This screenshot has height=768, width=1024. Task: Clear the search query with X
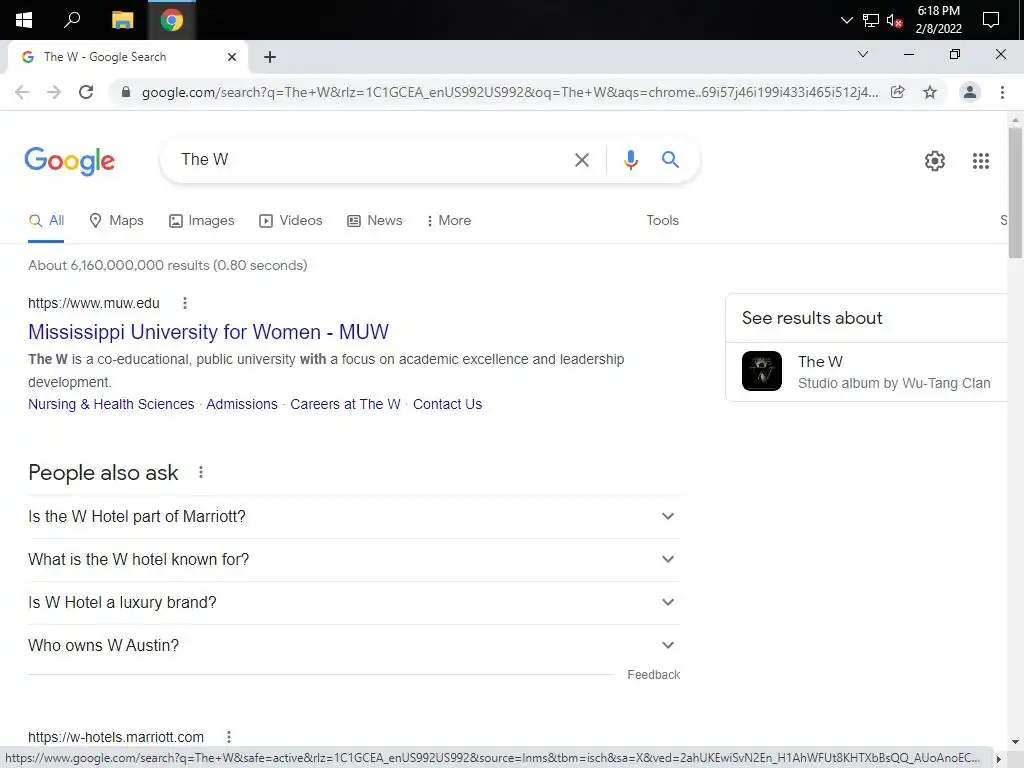[x=581, y=160]
